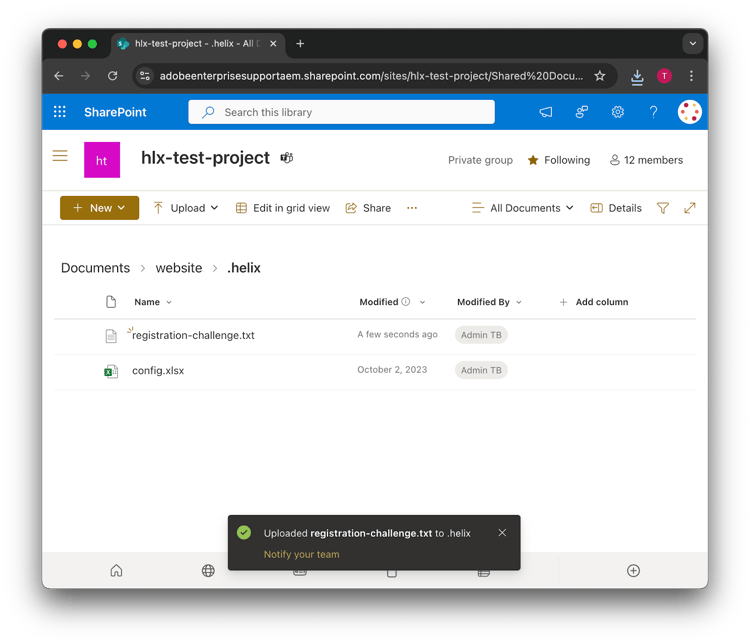Click the Excel icon for config.xlsx
This screenshot has width=750, height=644.
point(111,371)
